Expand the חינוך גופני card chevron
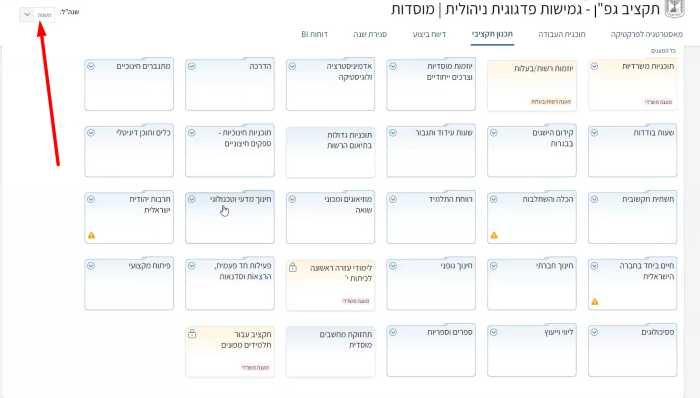 click(x=393, y=265)
